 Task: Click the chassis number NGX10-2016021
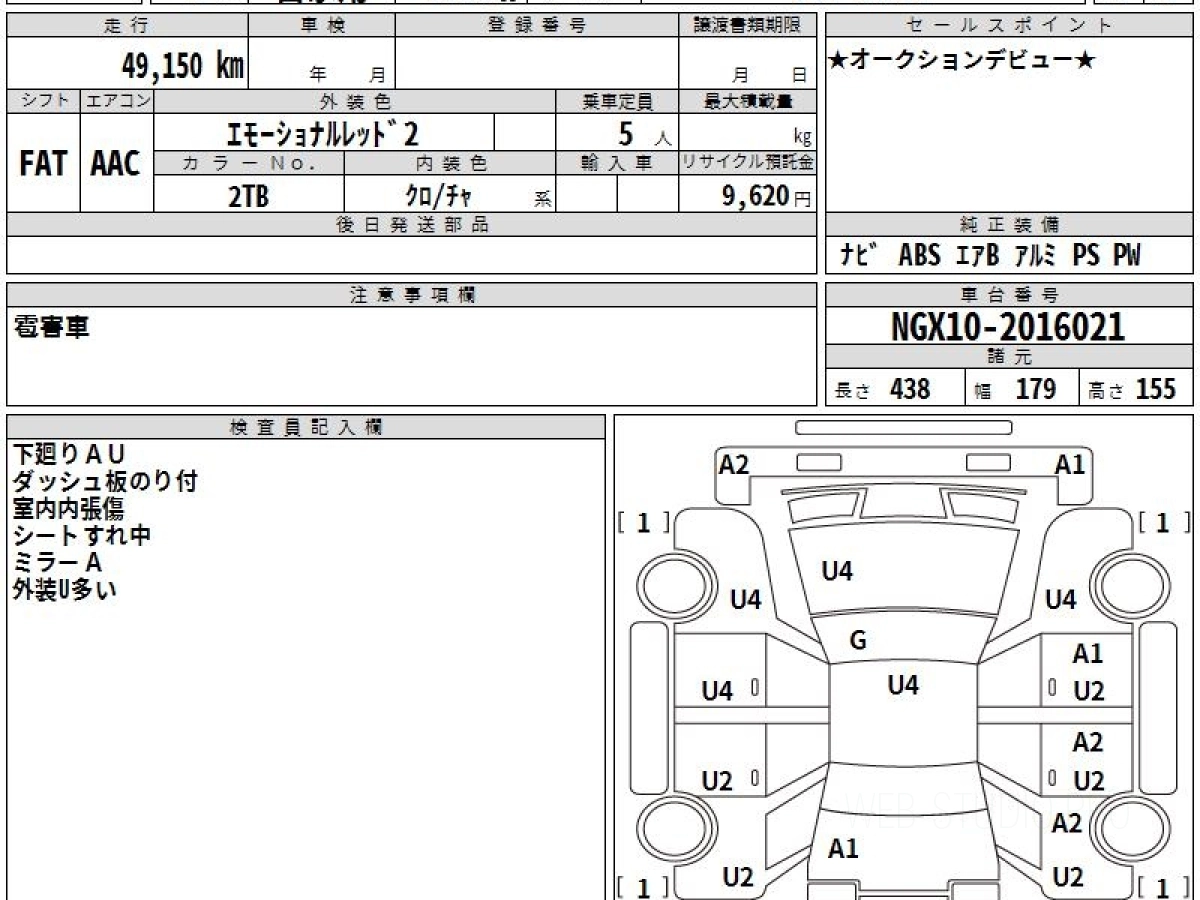tap(1008, 327)
